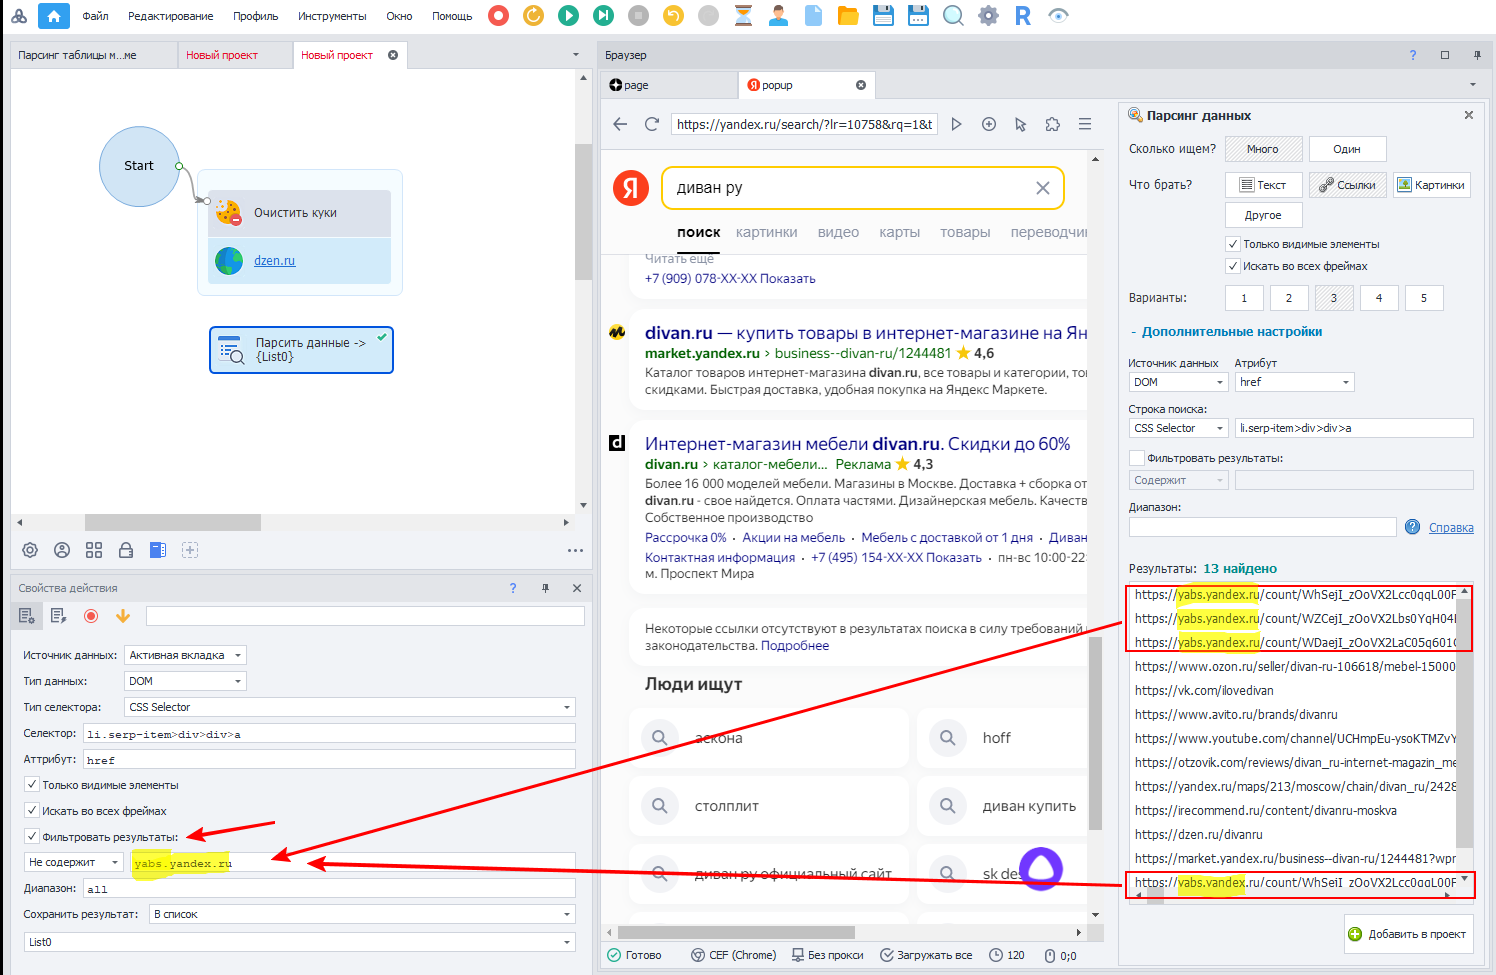
Task: Open the profile person icon in the top toolbar
Action: click(778, 16)
